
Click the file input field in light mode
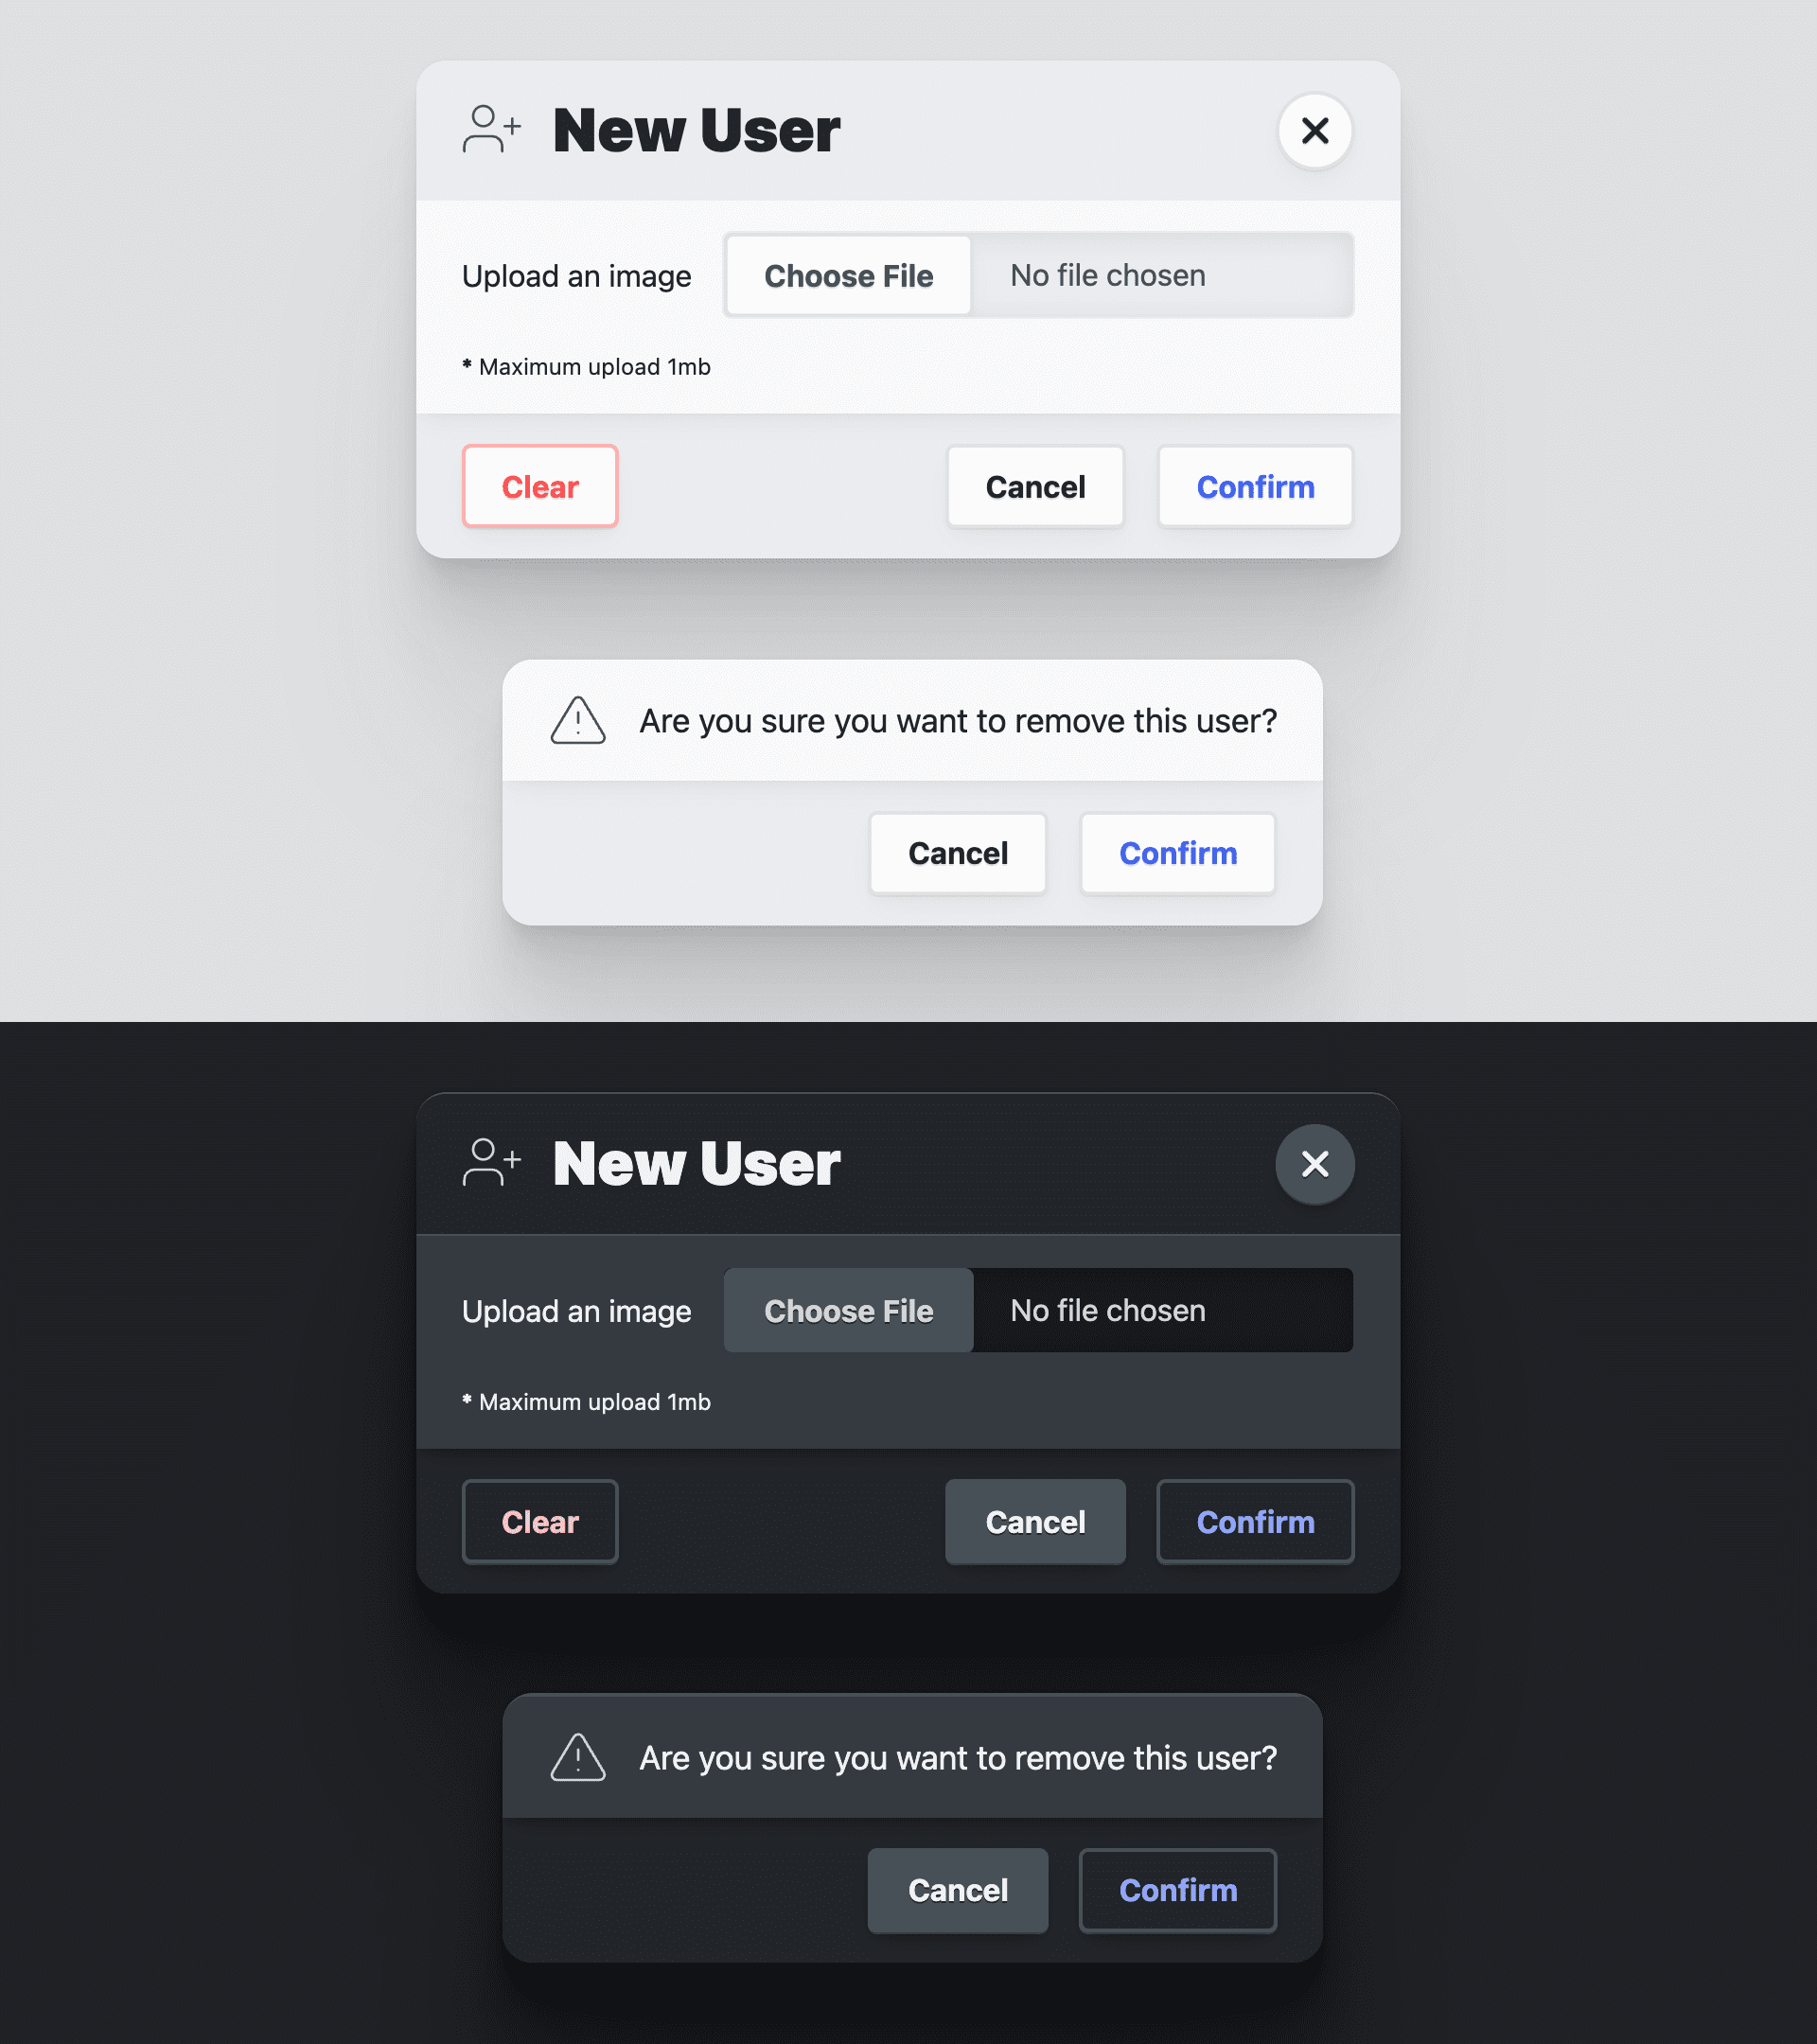click(1038, 273)
